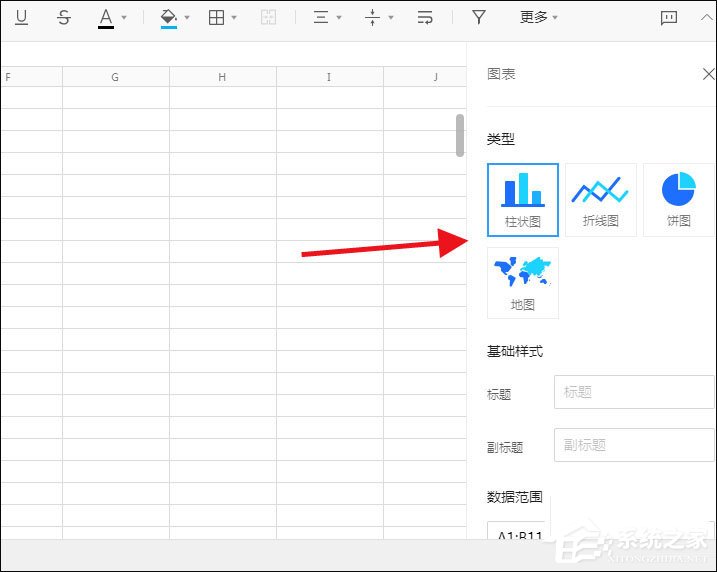
Task: Click the horizontal alignment icon
Action: [x=321, y=18]
